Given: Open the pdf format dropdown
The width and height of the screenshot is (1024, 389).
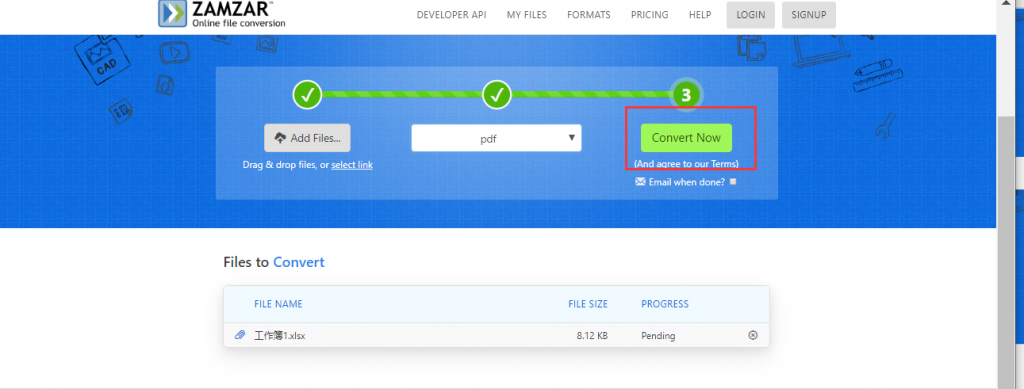Looking at the screenshot, I should click(x=496, y=138).
